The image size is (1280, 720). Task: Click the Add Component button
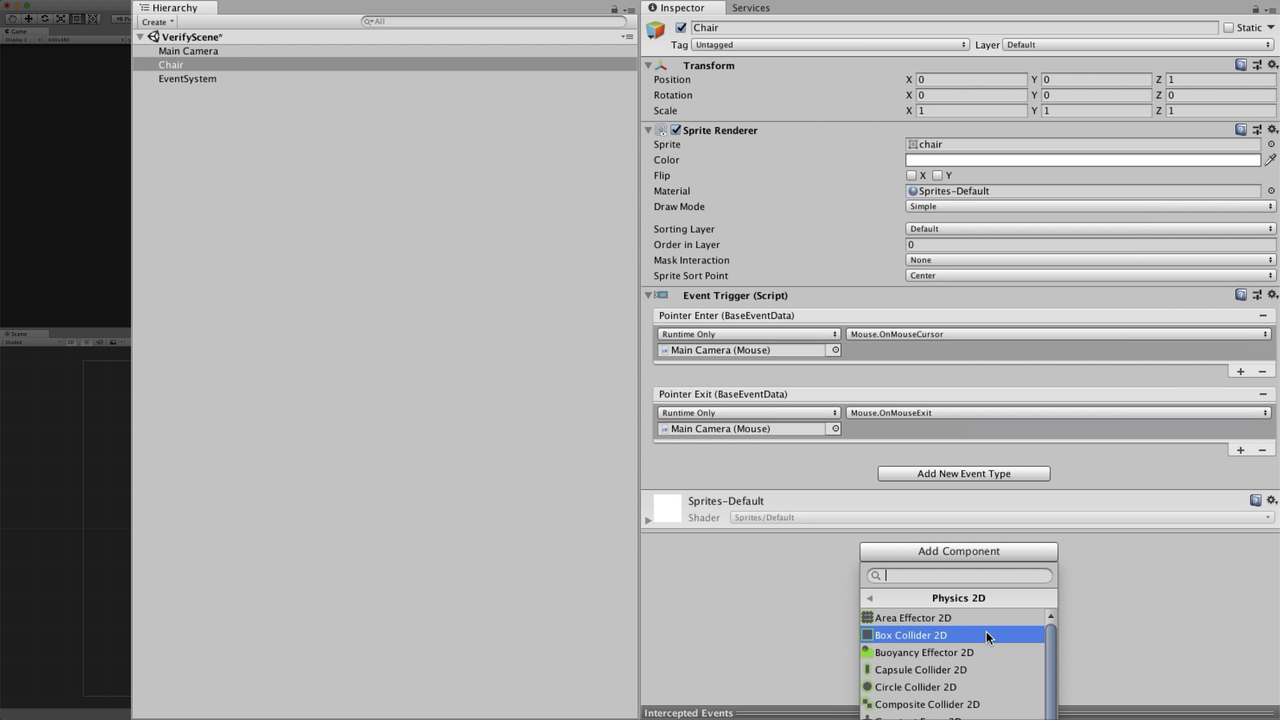tap(958, 551)
